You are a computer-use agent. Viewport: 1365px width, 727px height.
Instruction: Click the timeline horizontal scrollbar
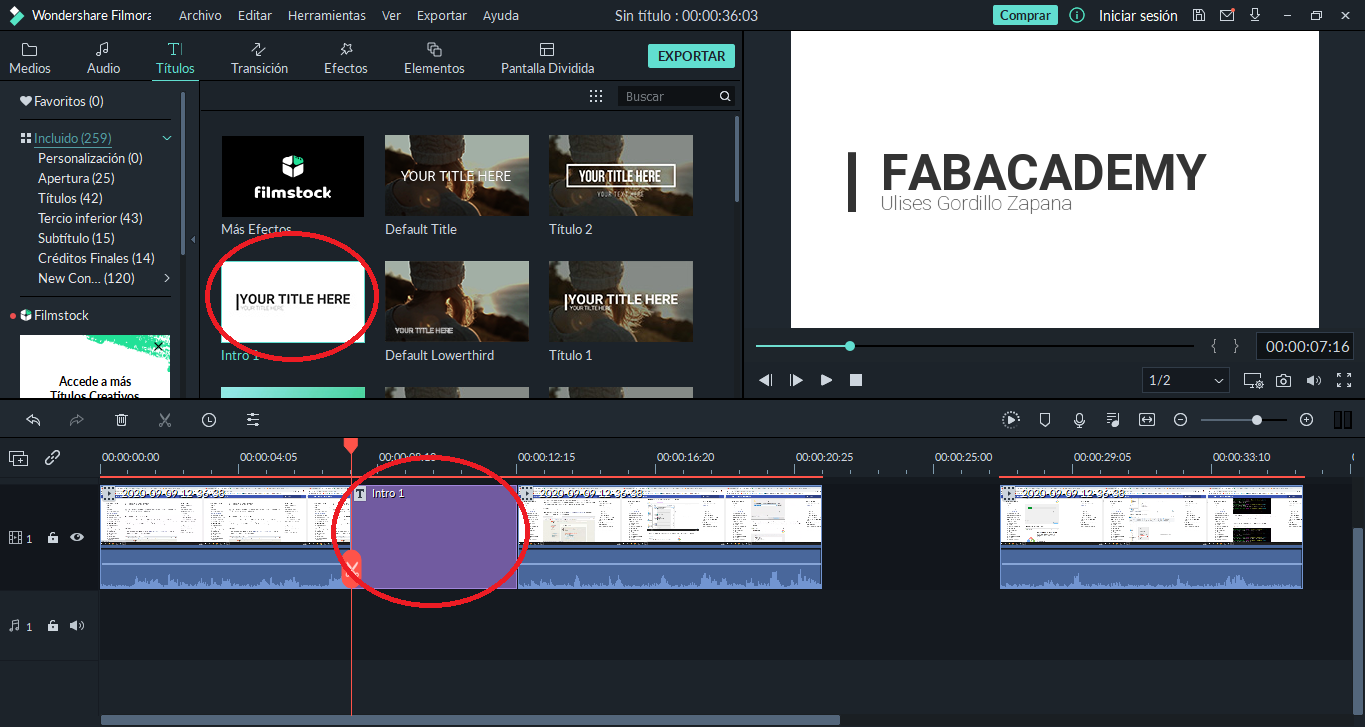[x=470, y=720]
